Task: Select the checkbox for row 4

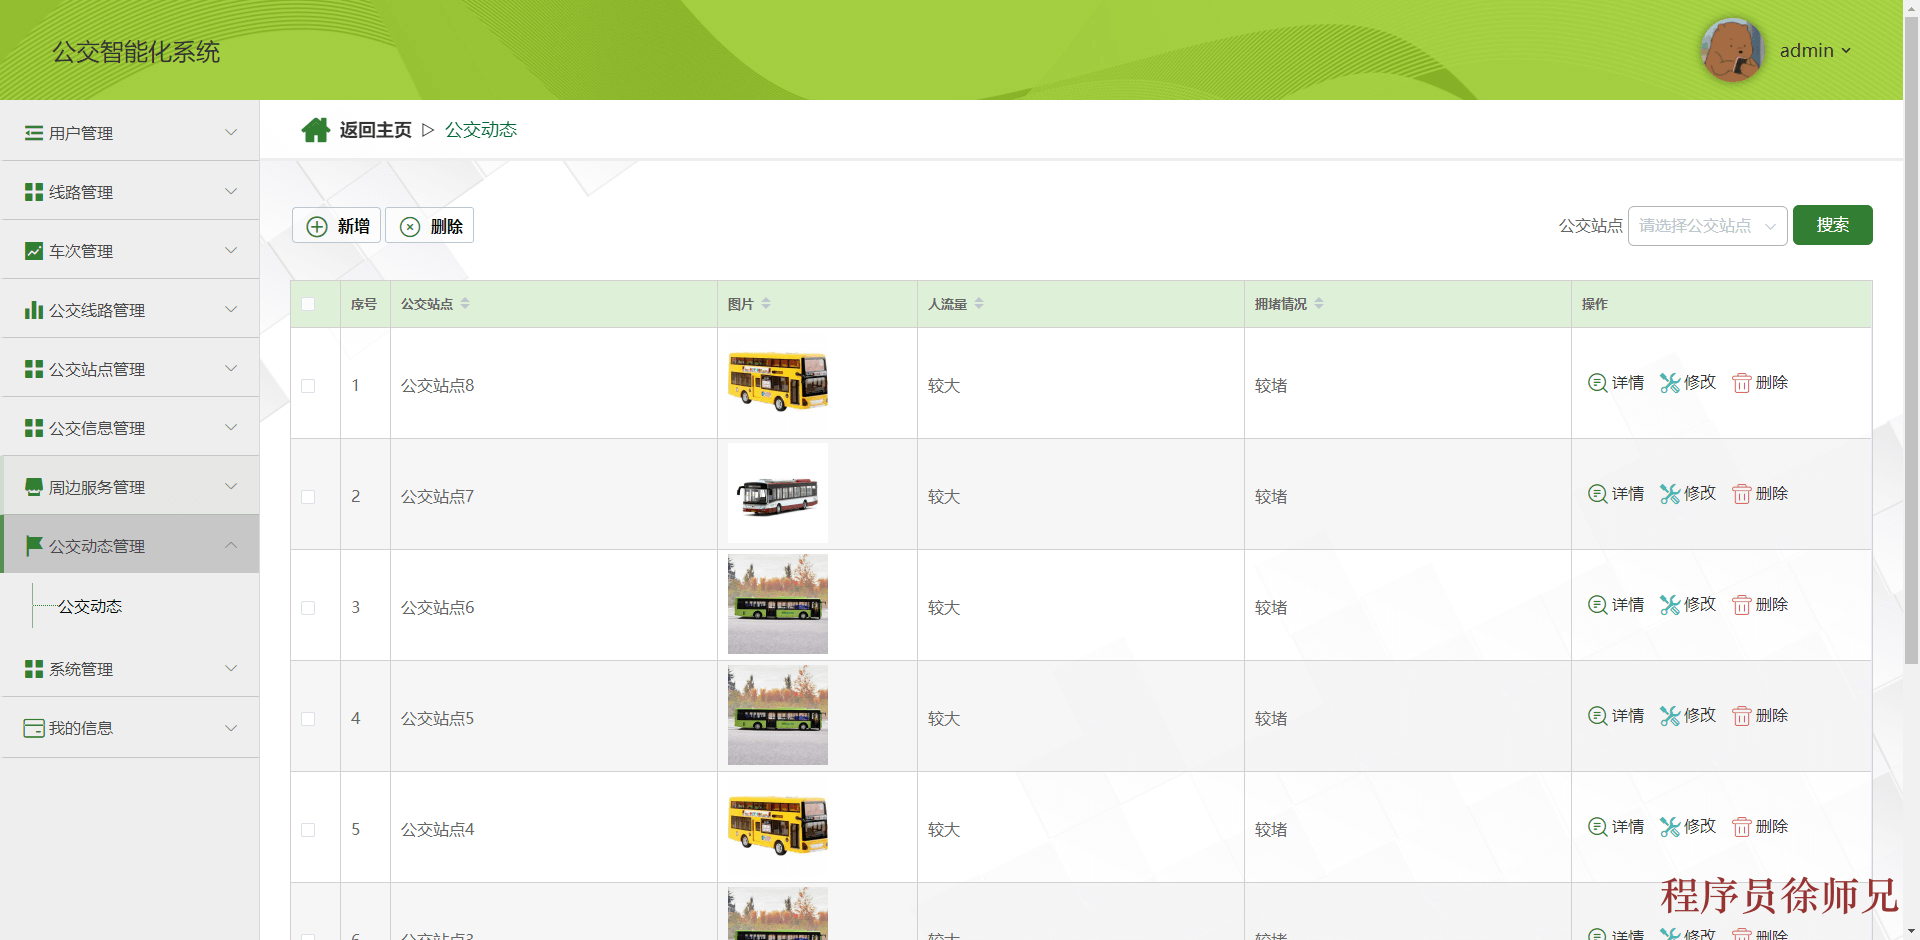Action: [308, 719]
